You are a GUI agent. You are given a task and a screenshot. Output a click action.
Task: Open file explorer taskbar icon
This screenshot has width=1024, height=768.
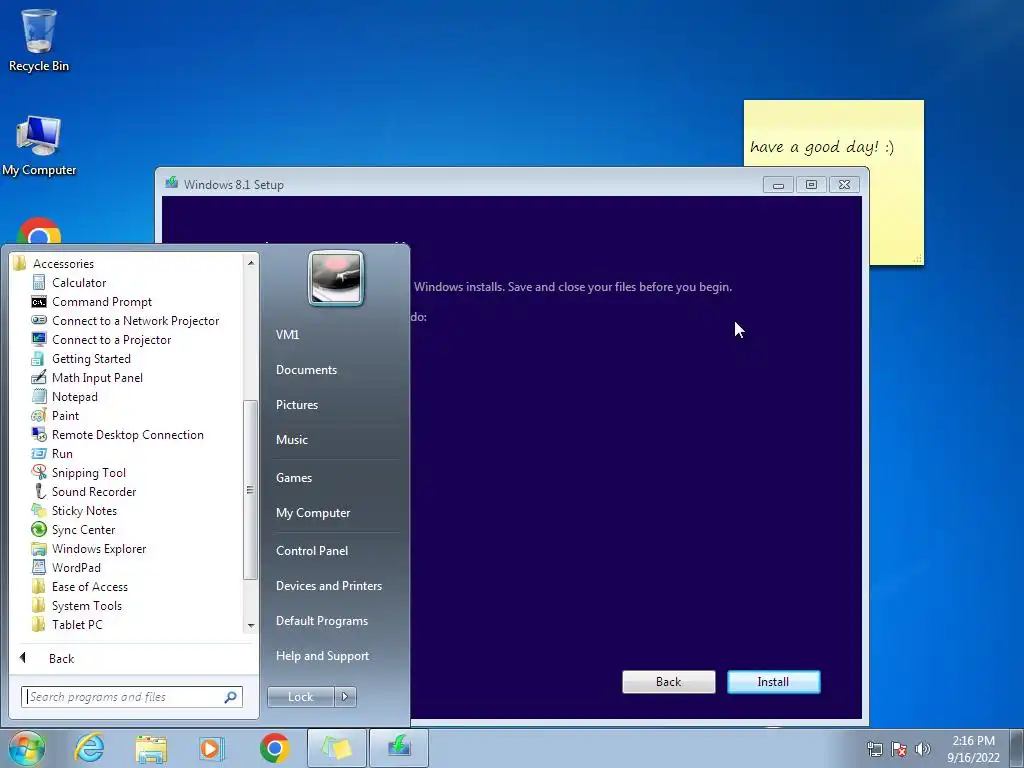pos(151,748)
